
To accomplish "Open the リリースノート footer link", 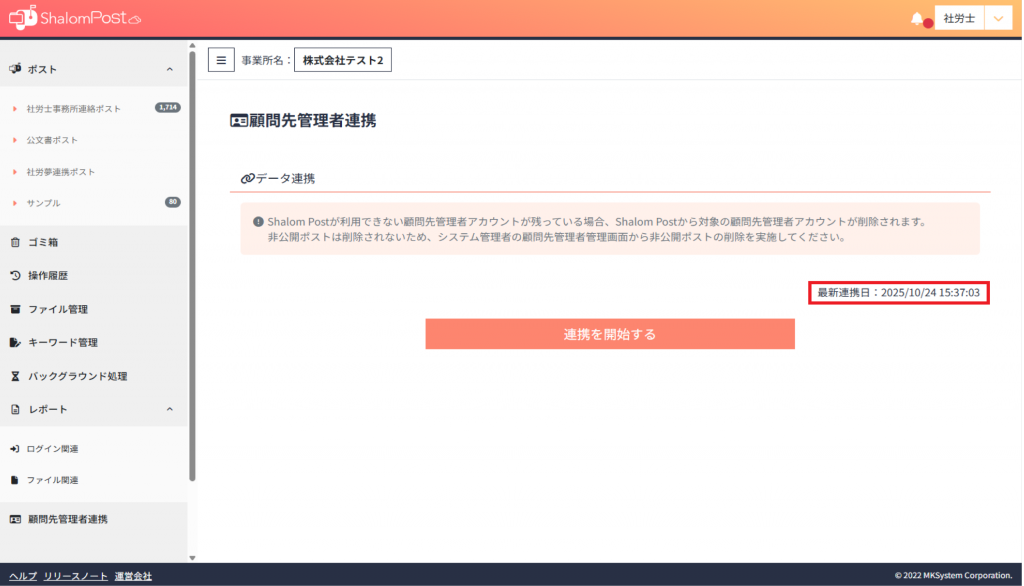I will [x=75, y=576].
